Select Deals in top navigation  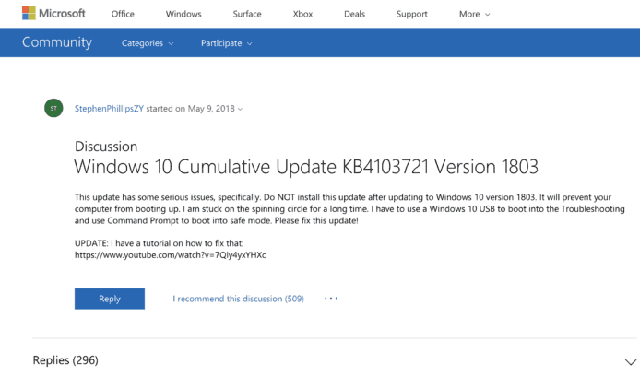coord(354,14)
